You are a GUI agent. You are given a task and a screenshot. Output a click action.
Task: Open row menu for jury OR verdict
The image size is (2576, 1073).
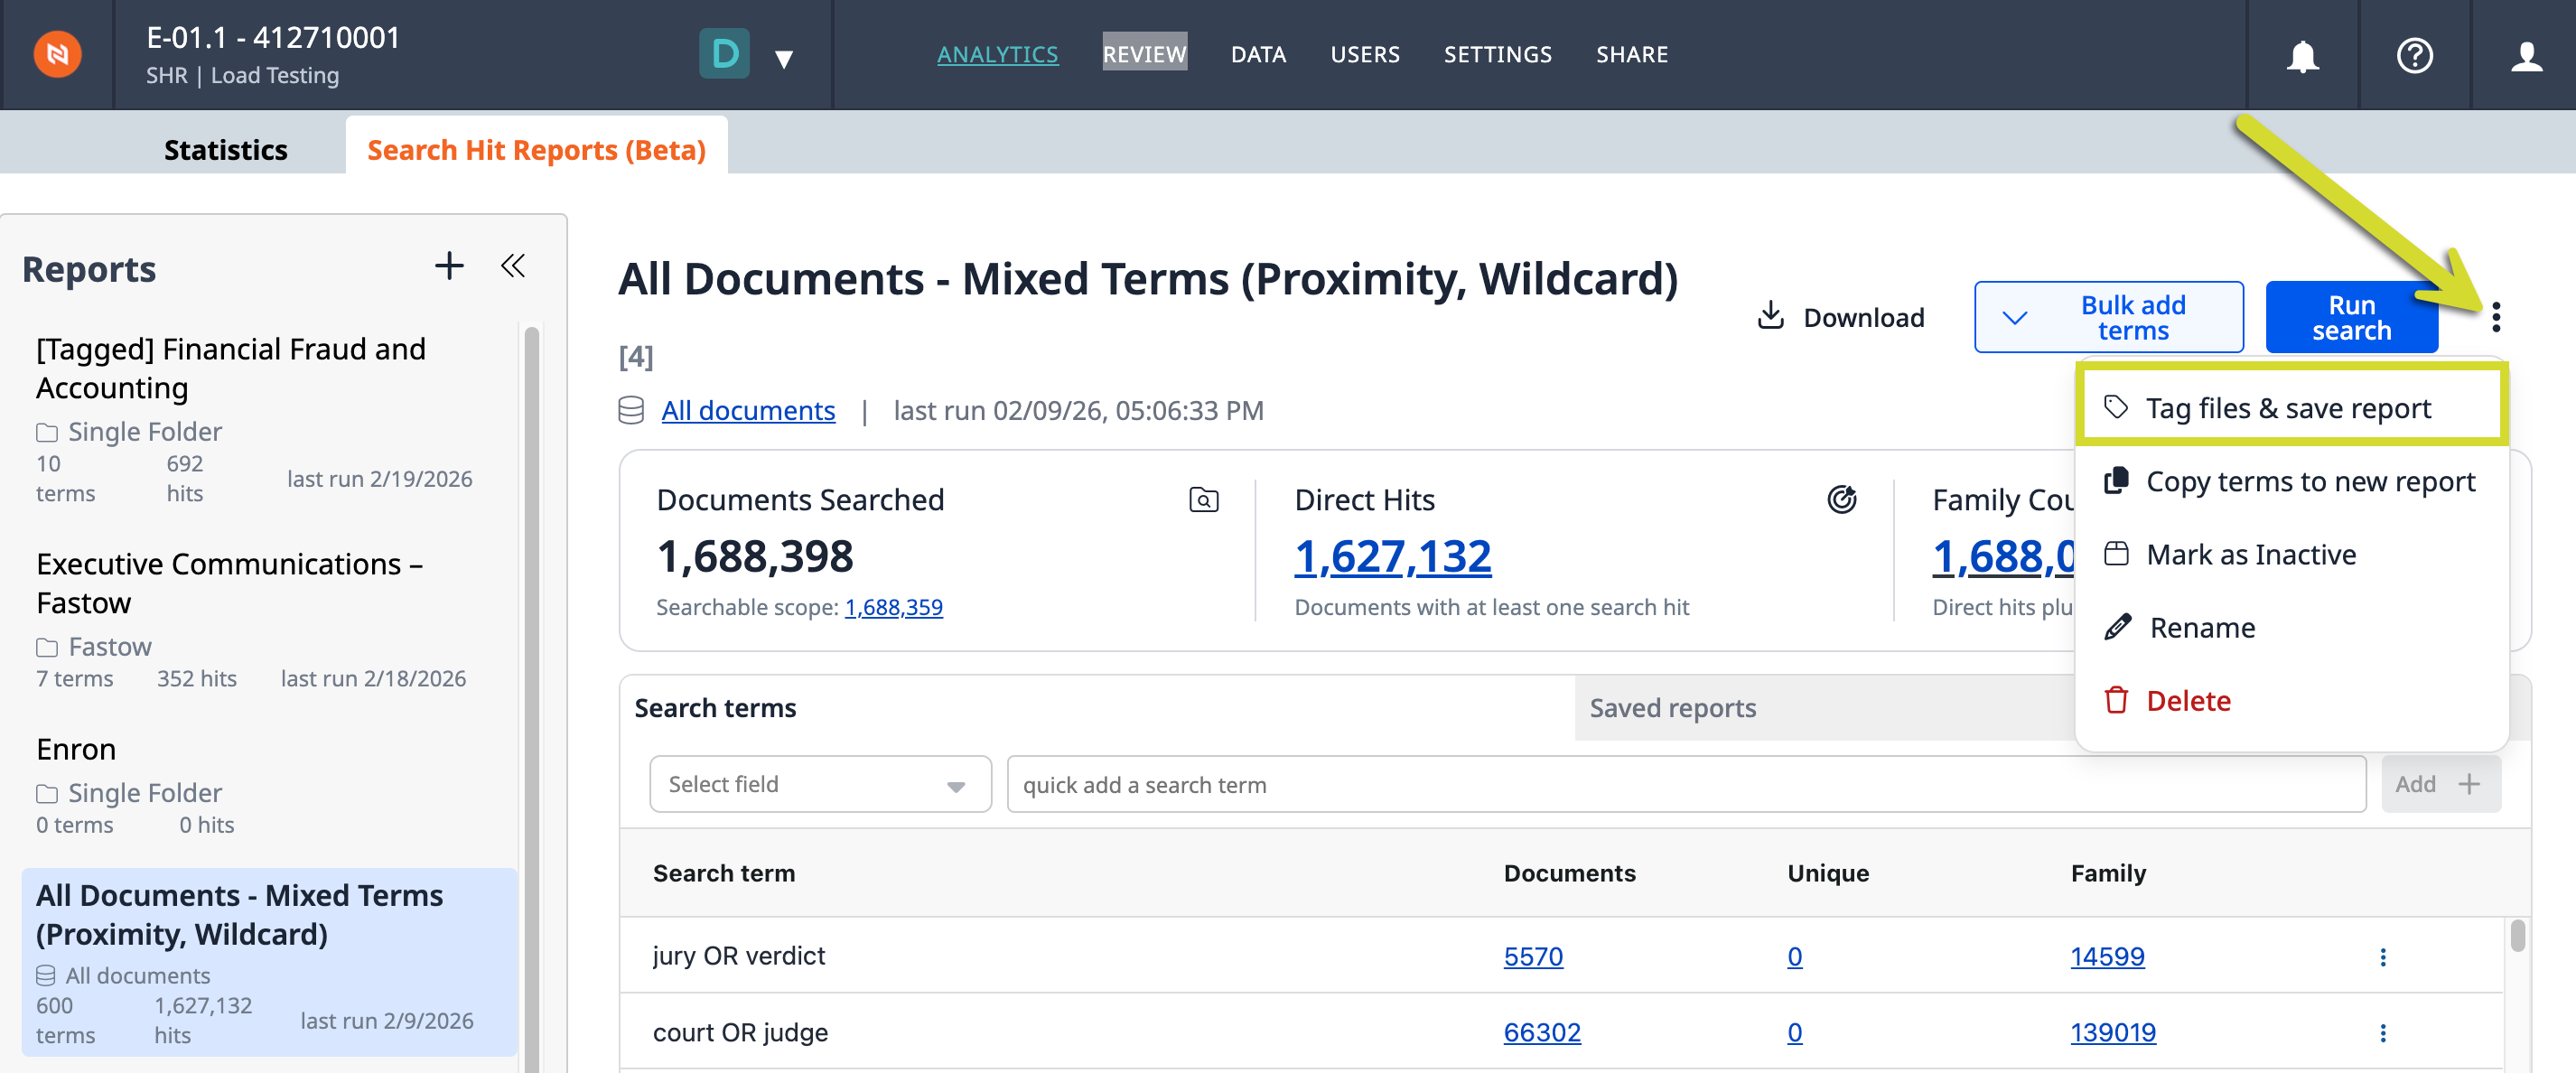pyautogui.click(x=2382, y=957)
